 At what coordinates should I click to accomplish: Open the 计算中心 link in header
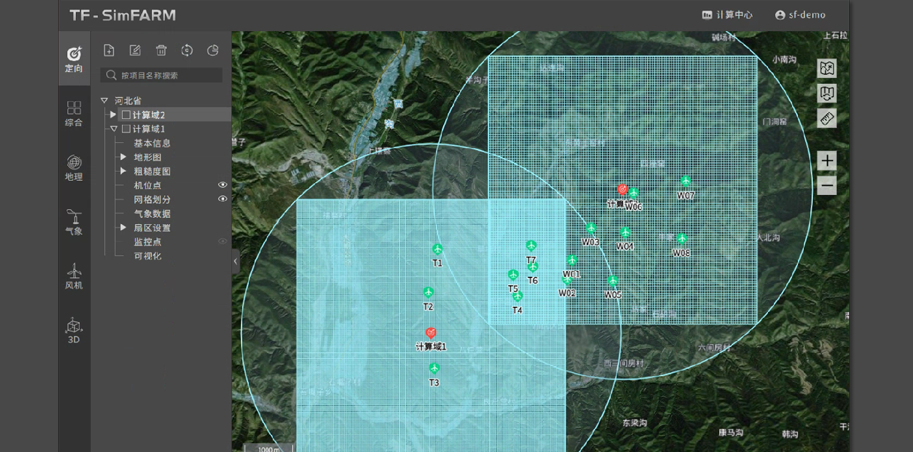(727, 15)
